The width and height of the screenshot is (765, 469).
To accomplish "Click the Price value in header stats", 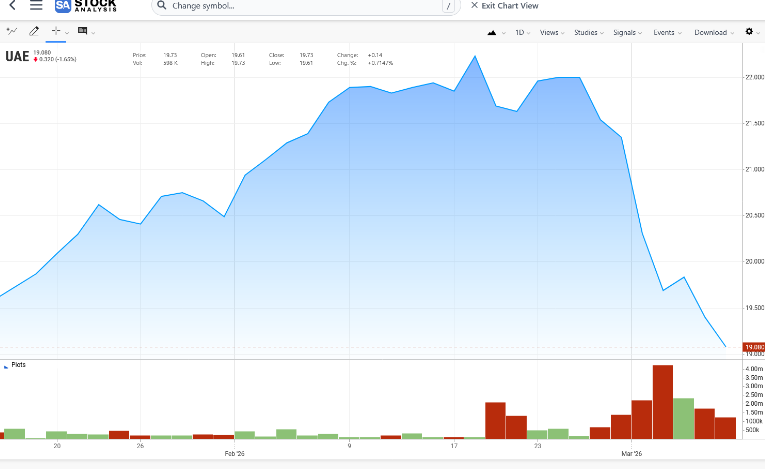I will (170, 55).
